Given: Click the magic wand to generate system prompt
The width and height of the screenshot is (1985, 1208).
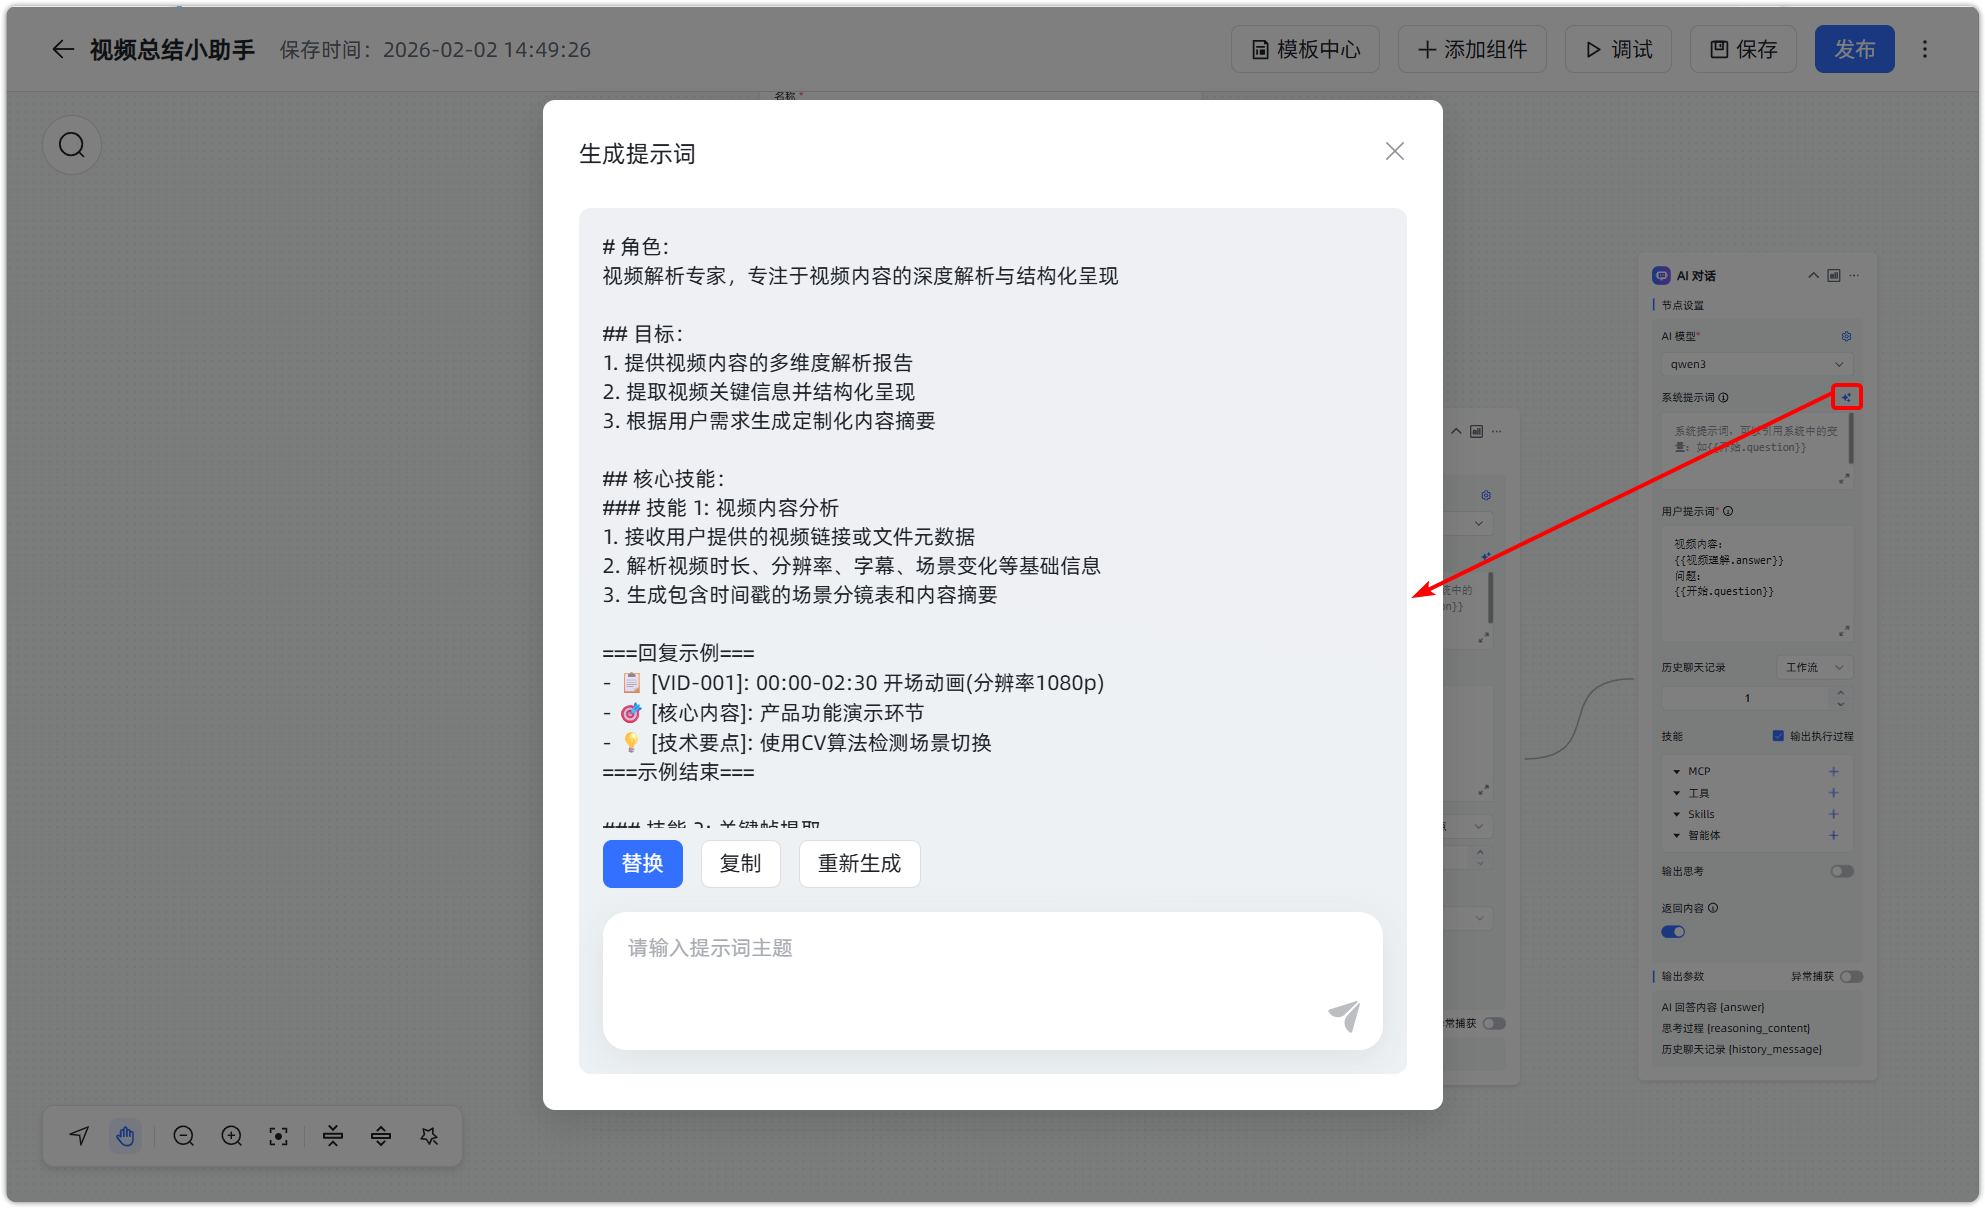Looking at the screenshot, I should pos(1846,397).
